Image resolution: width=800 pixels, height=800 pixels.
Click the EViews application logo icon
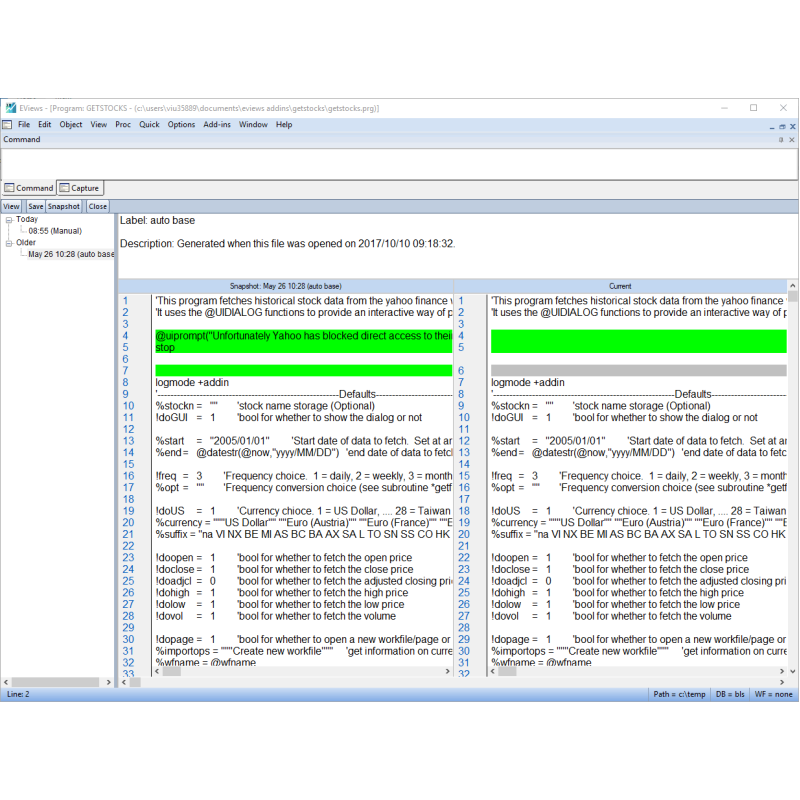pos(10,108)
